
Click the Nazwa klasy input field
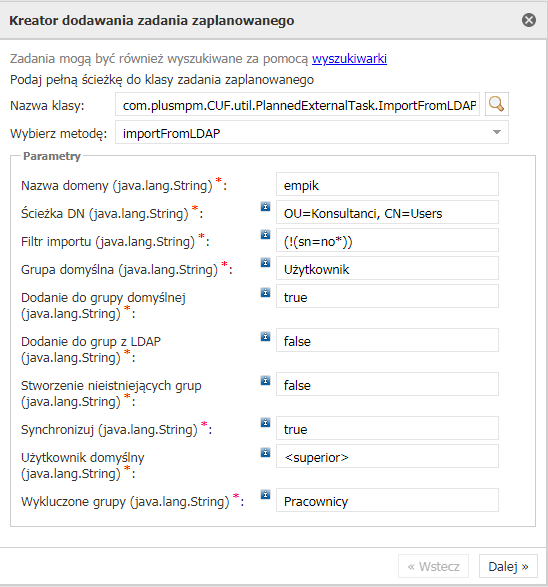pos(297,104)
